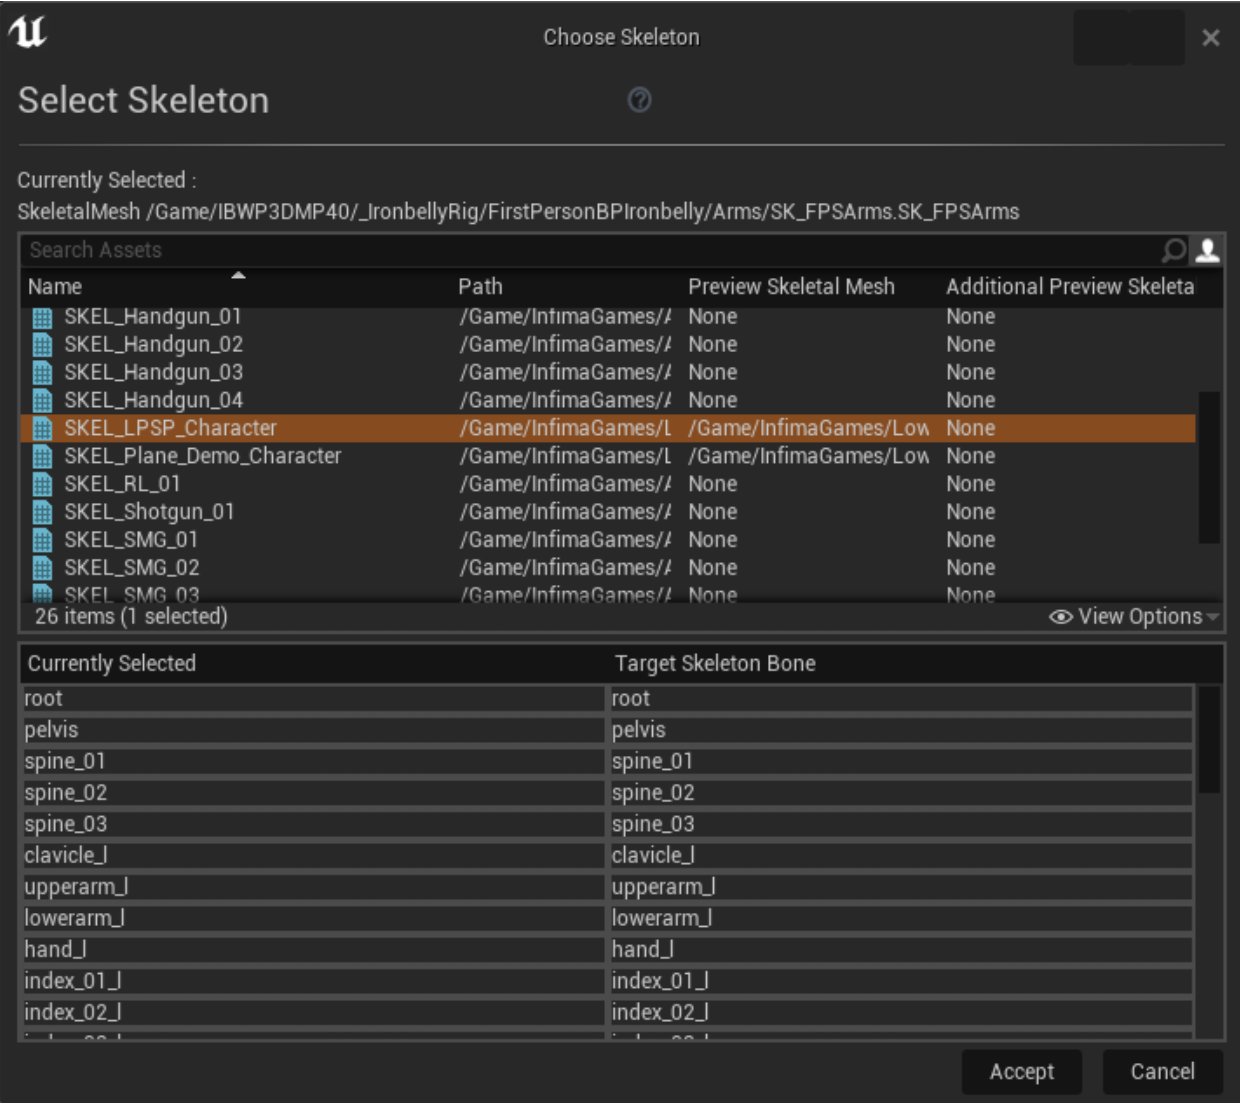Click the bone list vertical scrollbar
Image resolution: width=1240 pixels, height=1103 pixels.
(x=1208, y=740)
